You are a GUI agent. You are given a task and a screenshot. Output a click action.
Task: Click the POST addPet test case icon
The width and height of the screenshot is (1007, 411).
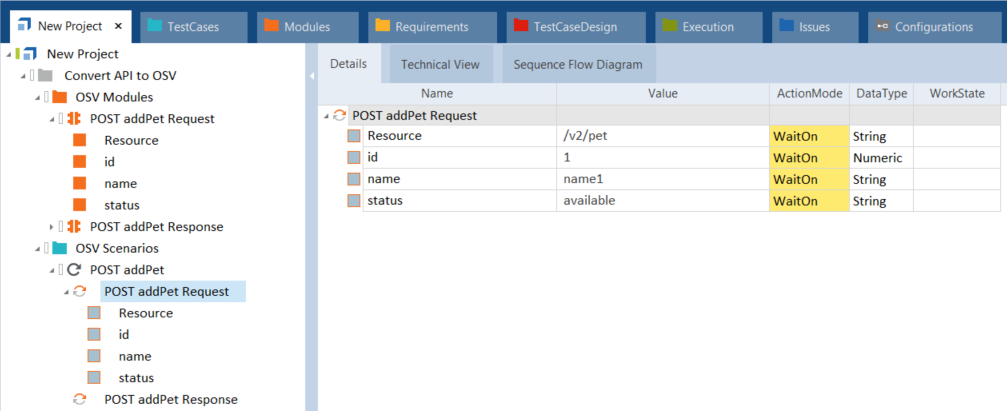point(73,270)
